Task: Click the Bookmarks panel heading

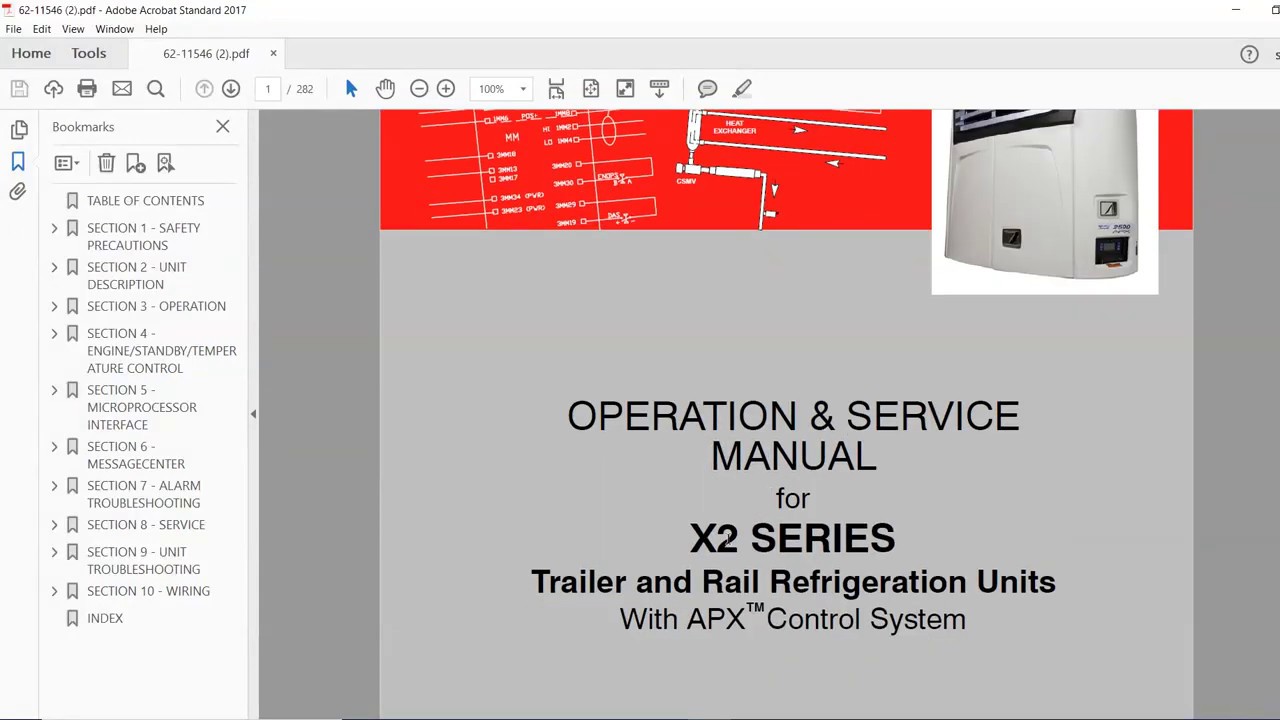Action: click(x=83, y=127)
